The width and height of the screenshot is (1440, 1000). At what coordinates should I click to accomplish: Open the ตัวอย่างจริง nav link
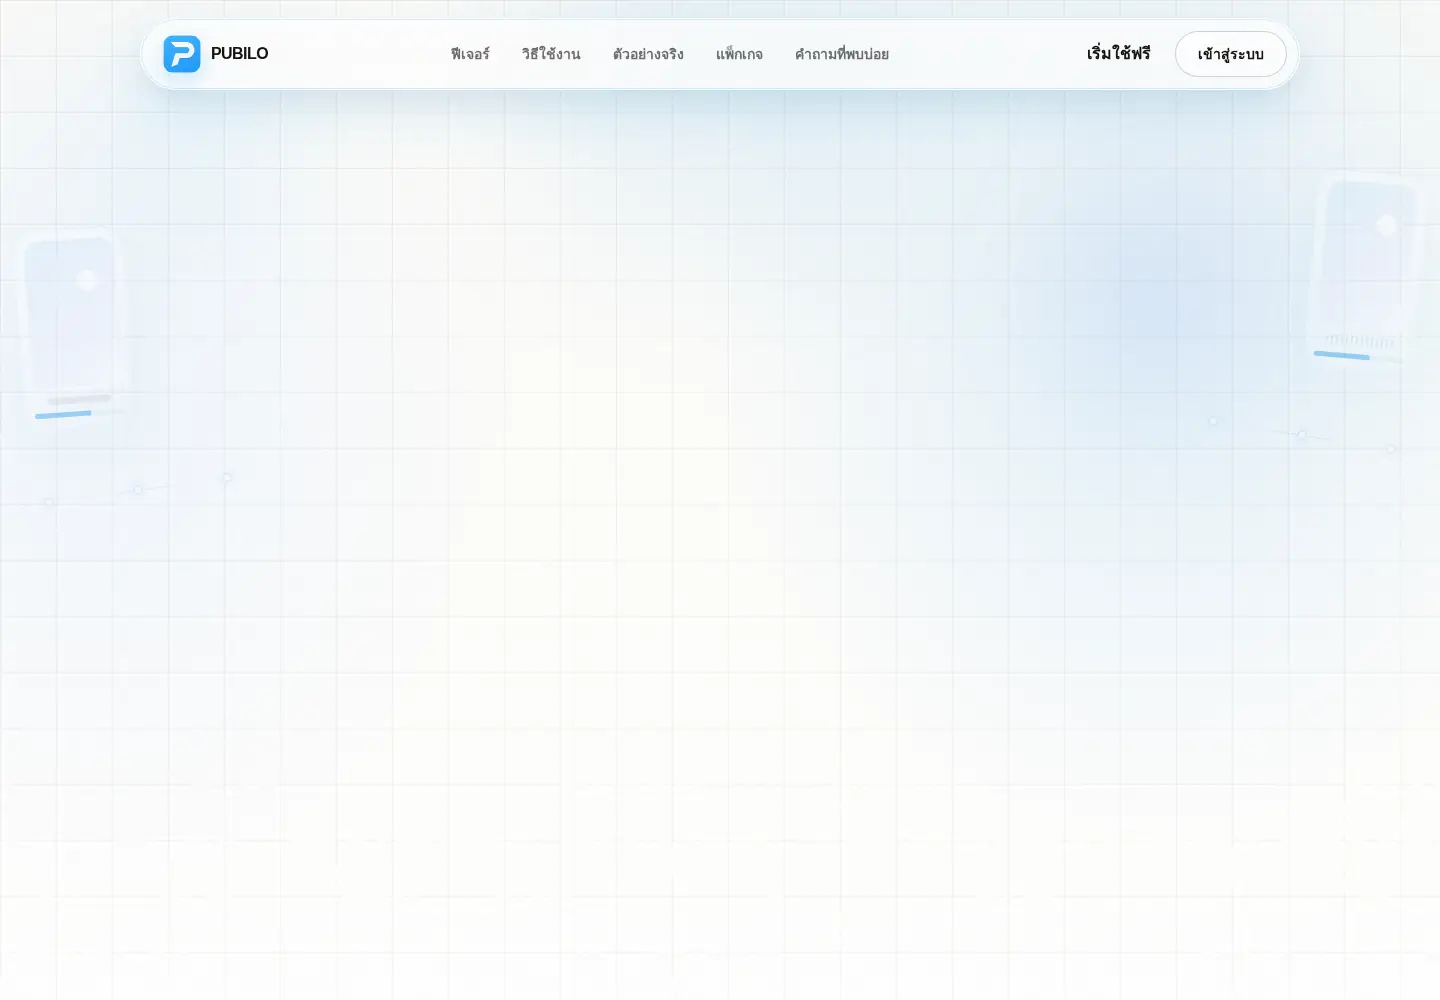[x=648, y=54]
